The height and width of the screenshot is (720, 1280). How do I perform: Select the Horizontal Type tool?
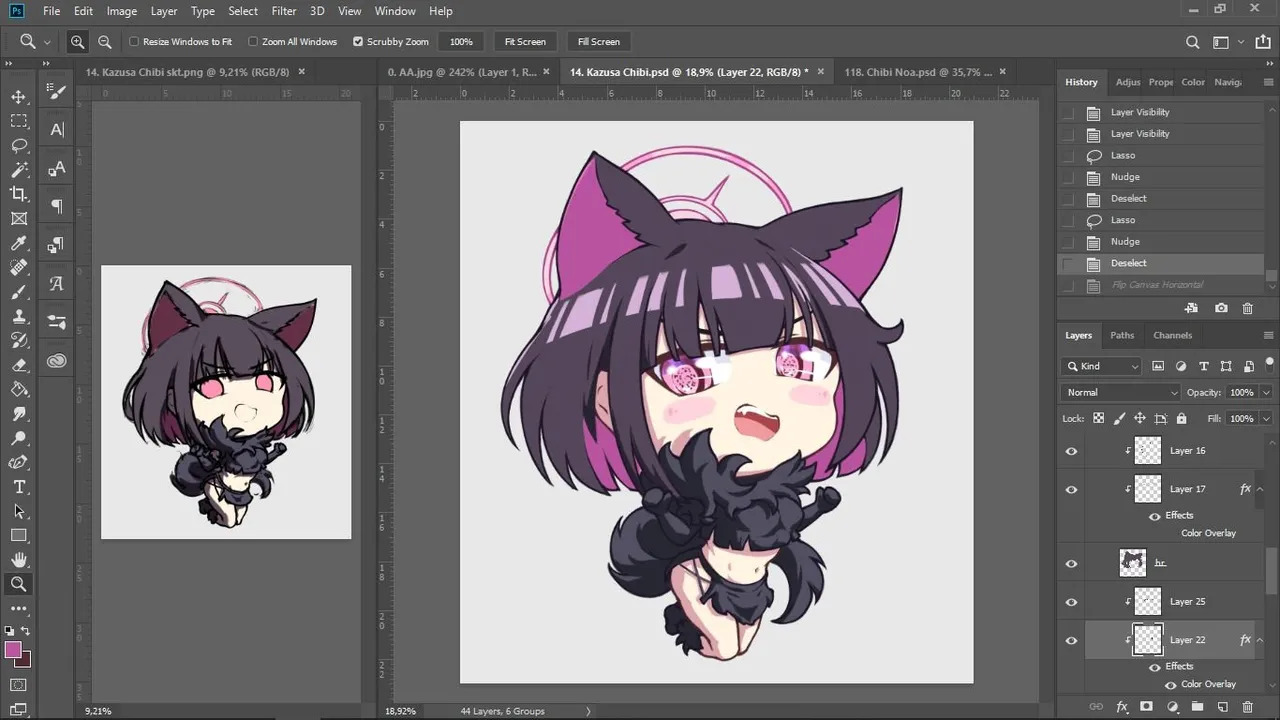point(18,487)
